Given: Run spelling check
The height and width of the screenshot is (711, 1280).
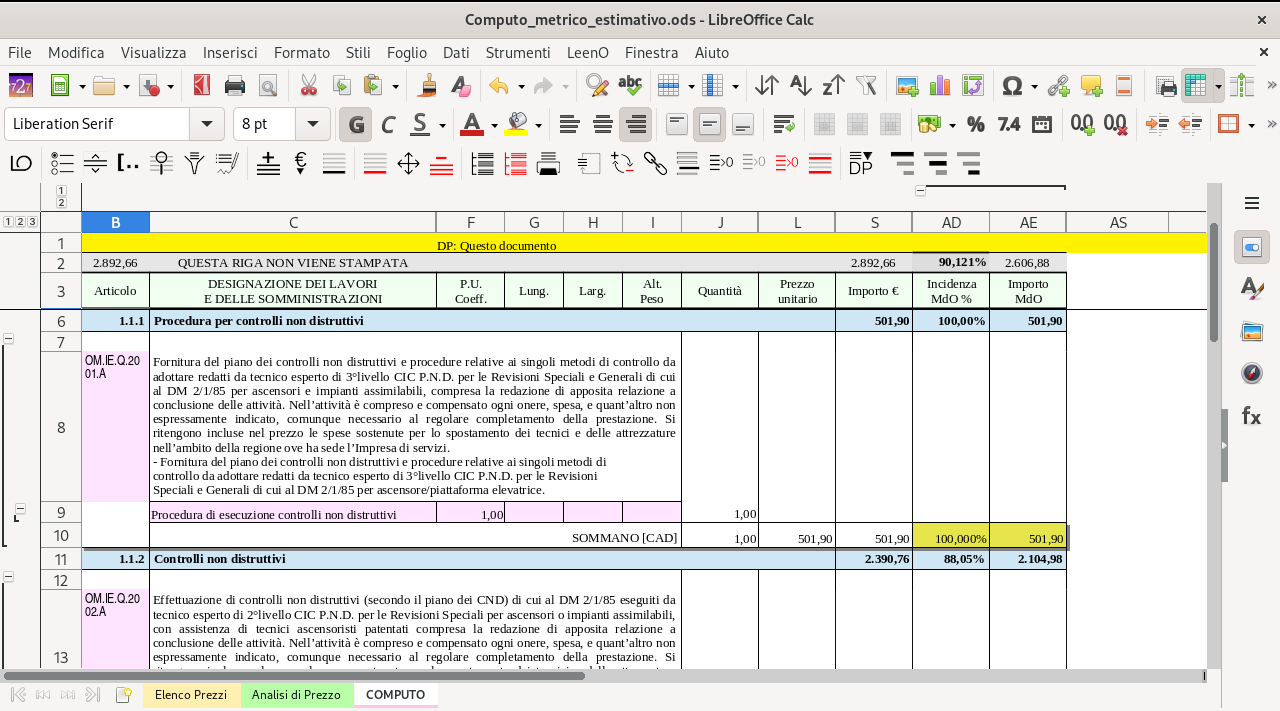Looking at the screenshot, I should [x=630, y=87].
